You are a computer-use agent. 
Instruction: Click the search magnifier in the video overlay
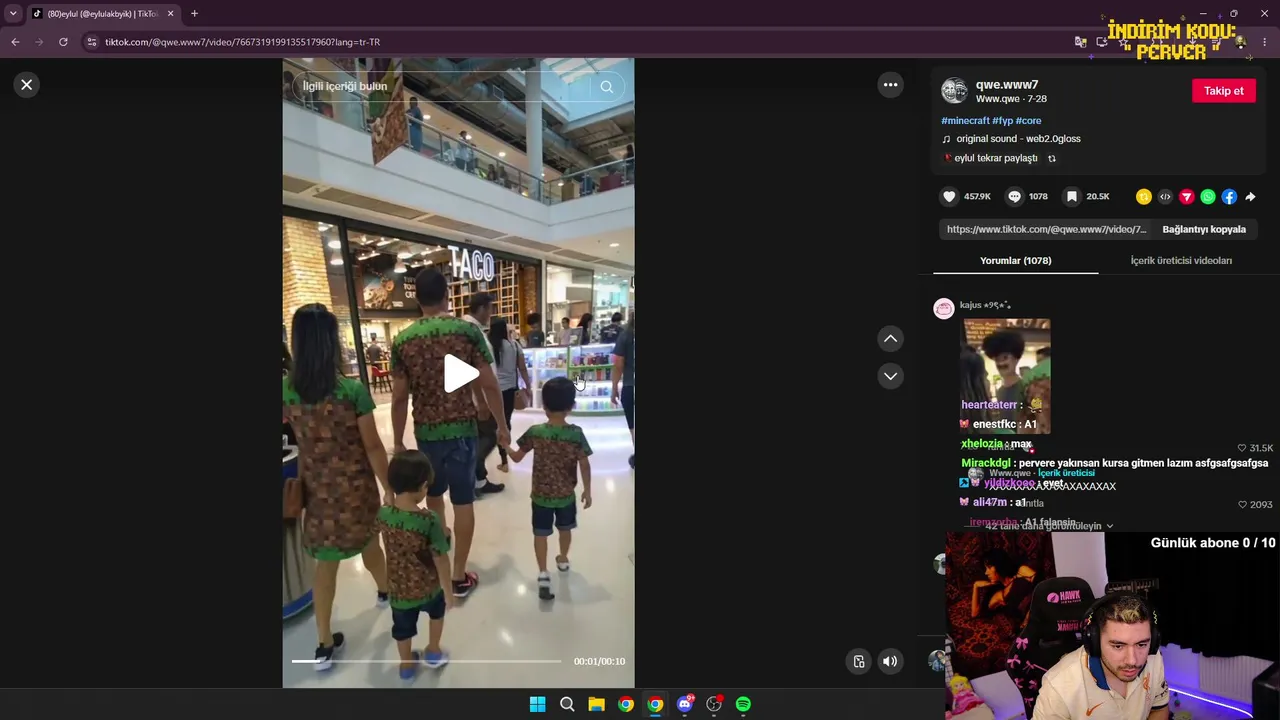coord(606,86)
